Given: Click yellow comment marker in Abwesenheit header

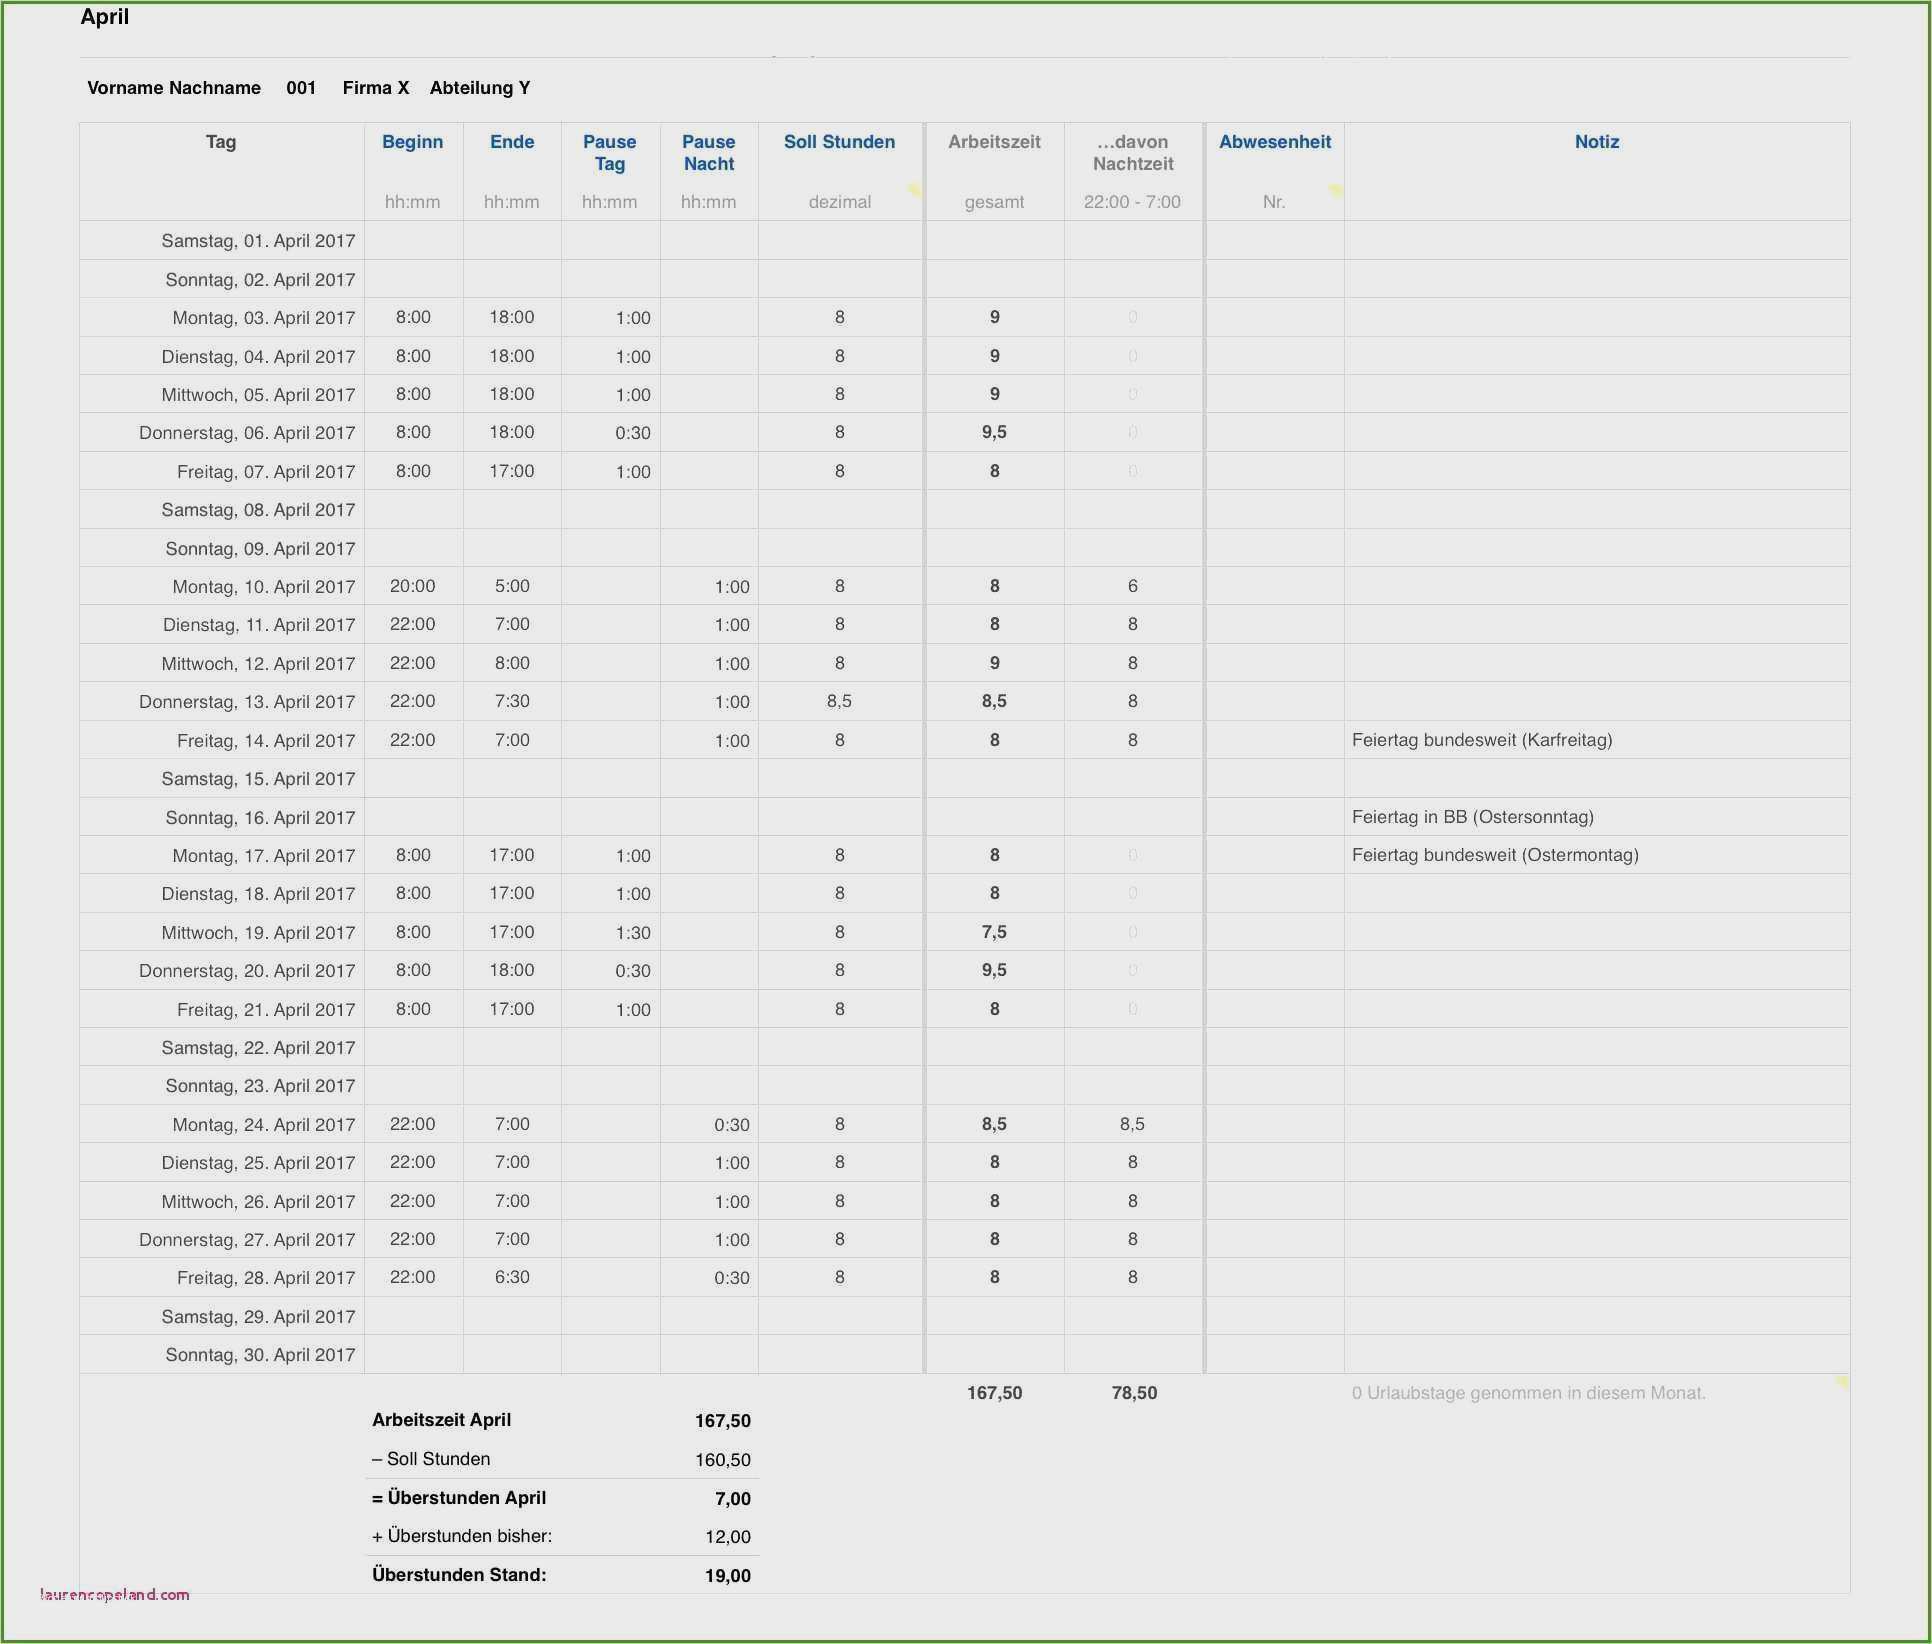Looking at the screenshot, I should coord(1335,190).
